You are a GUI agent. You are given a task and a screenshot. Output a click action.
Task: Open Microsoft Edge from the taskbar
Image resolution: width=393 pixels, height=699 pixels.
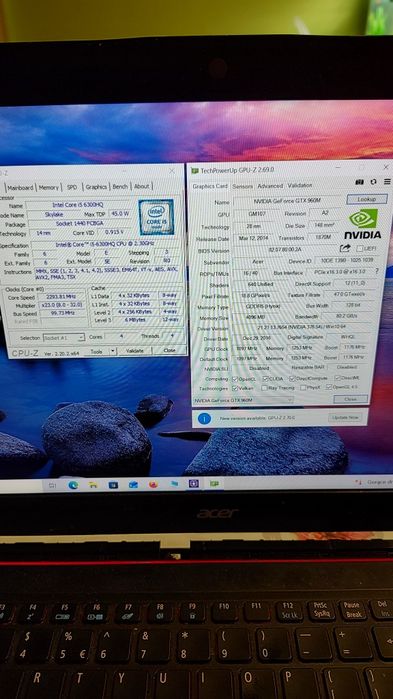[73, 484]
